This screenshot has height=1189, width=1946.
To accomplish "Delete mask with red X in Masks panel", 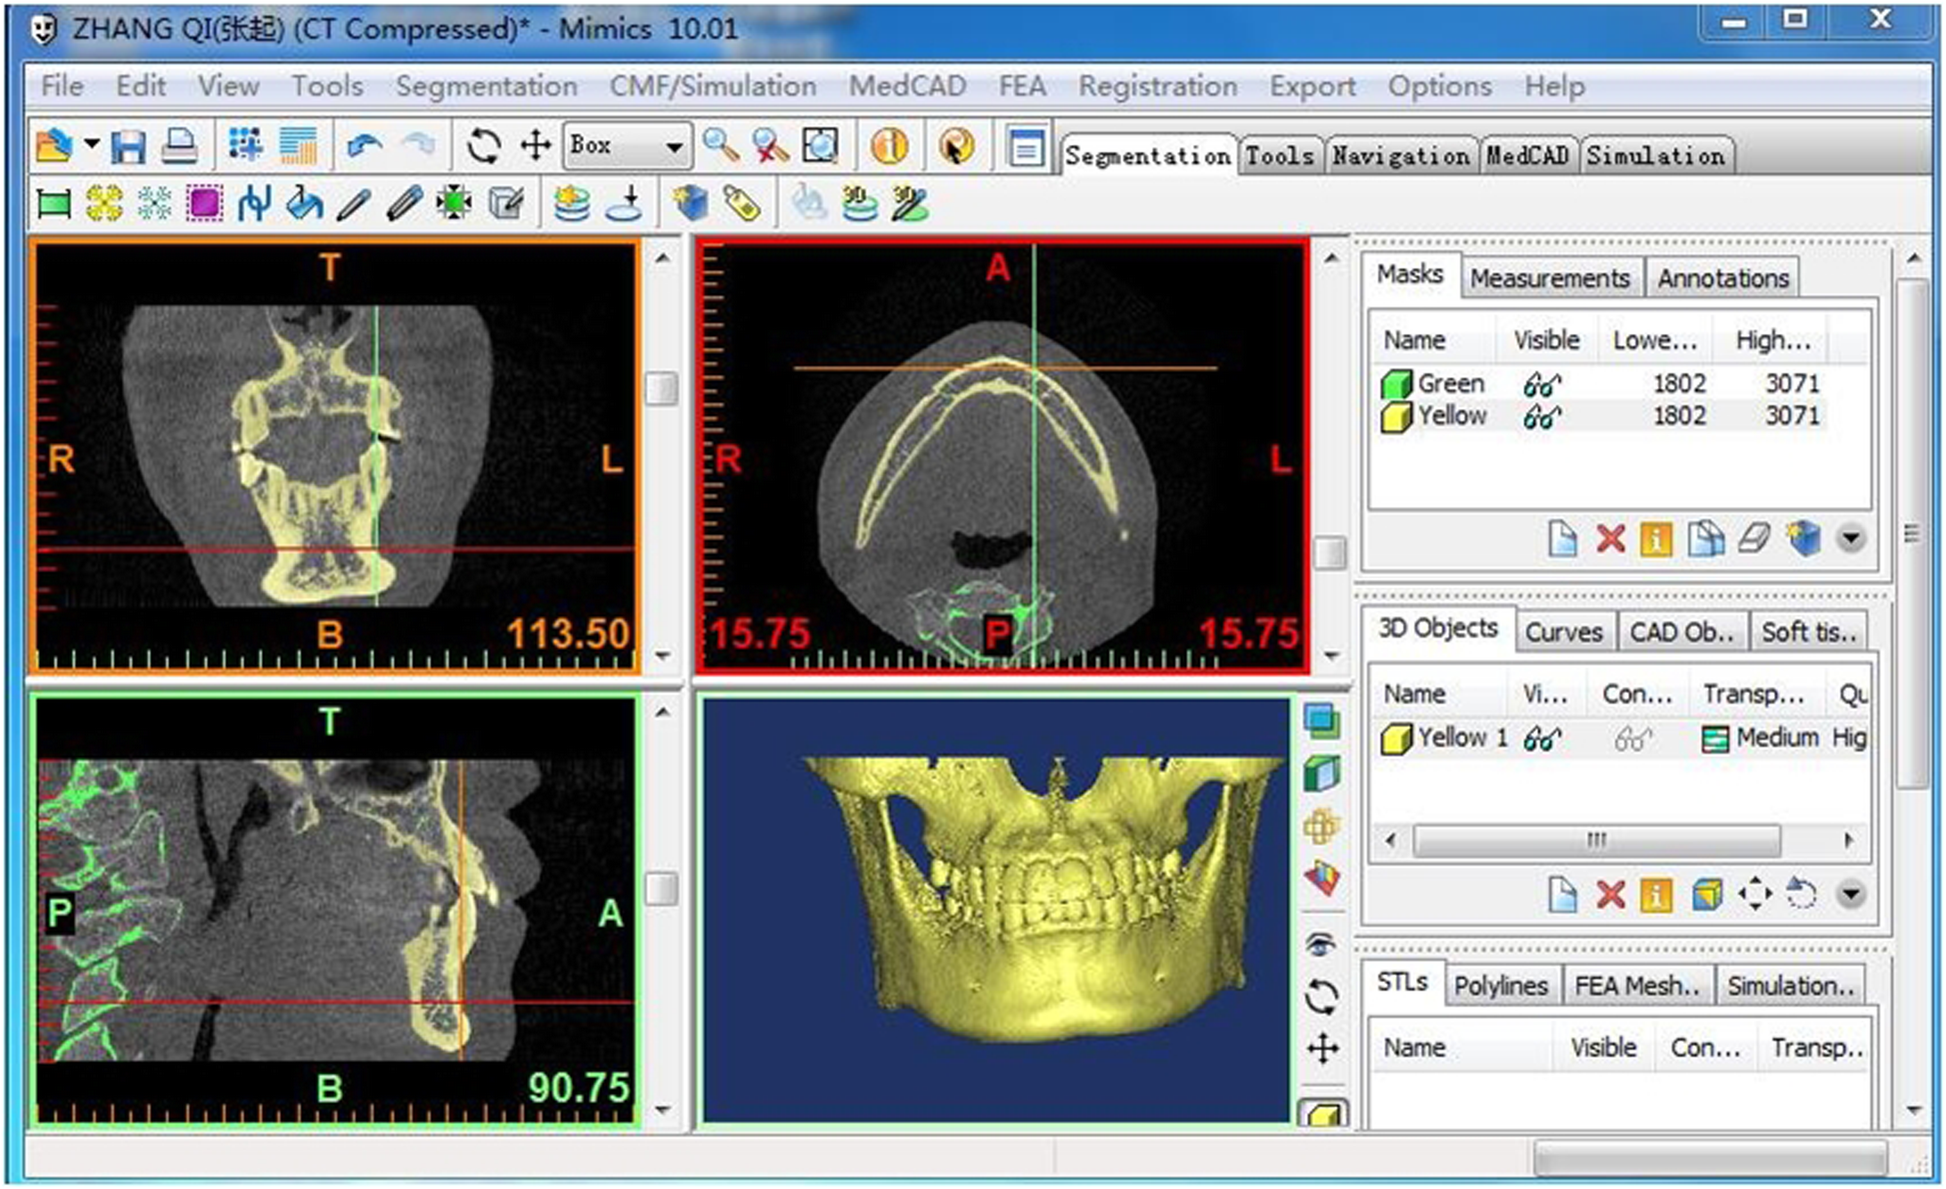I will [1610, 540].
